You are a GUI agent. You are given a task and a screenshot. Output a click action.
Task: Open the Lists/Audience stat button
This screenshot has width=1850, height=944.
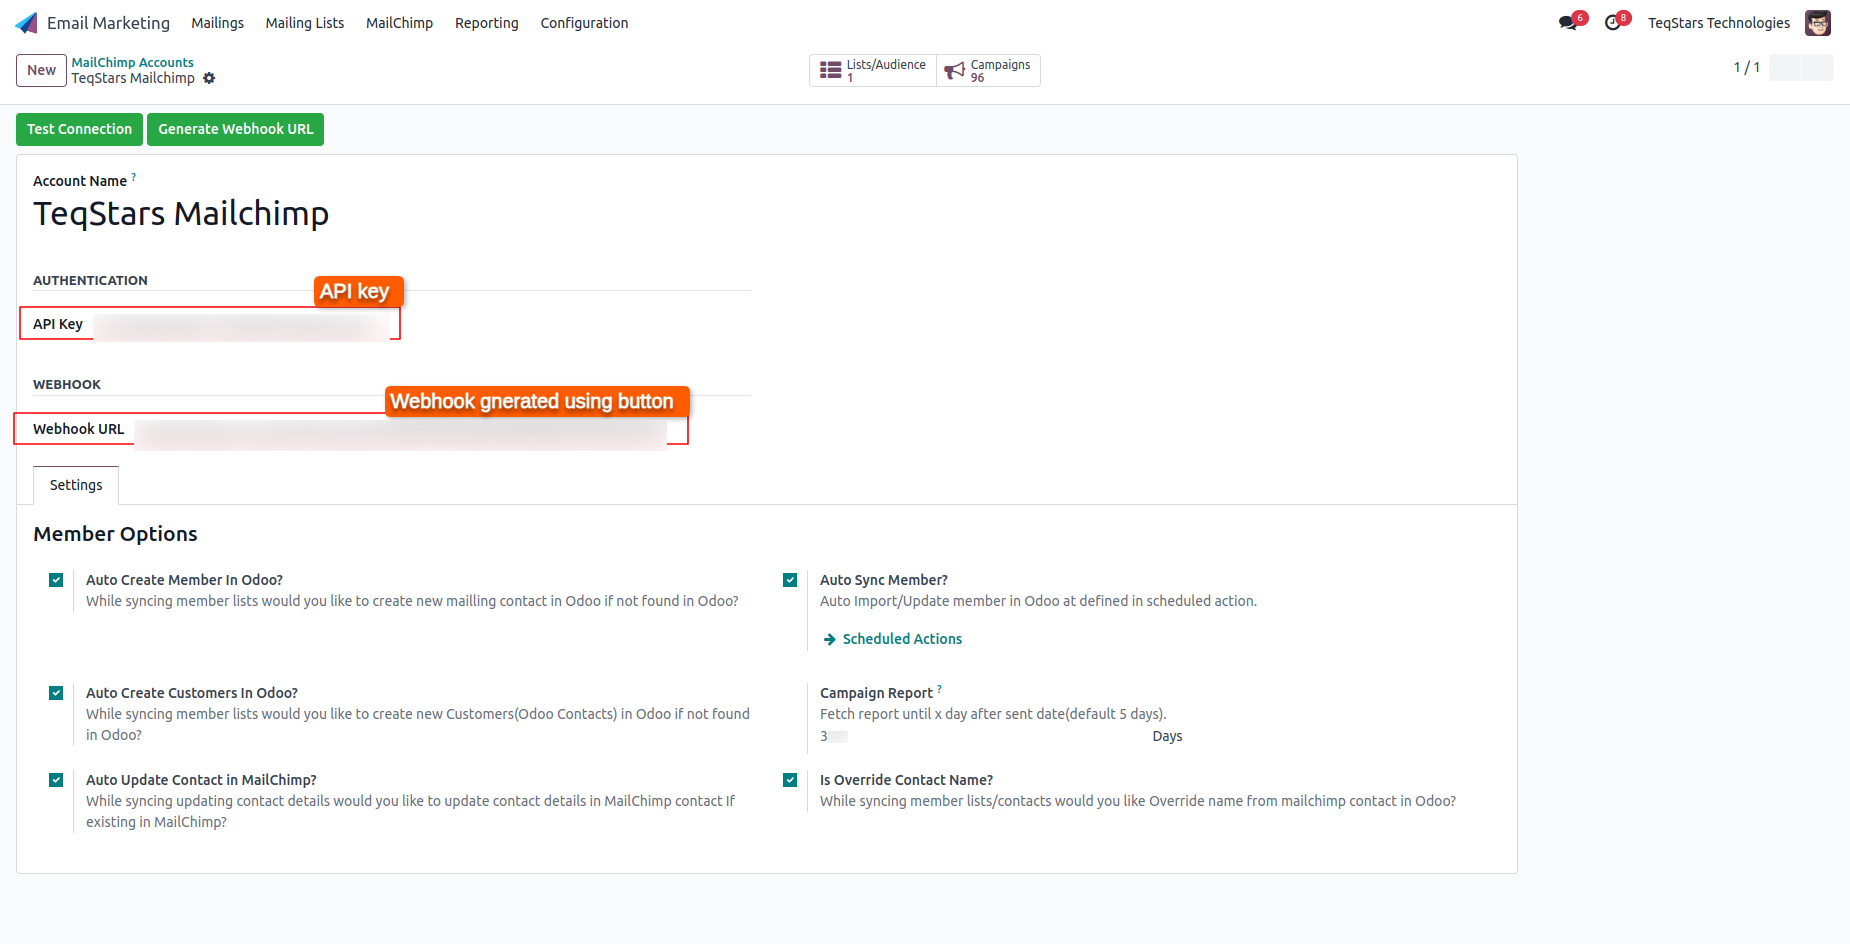[x=873, y=70]
